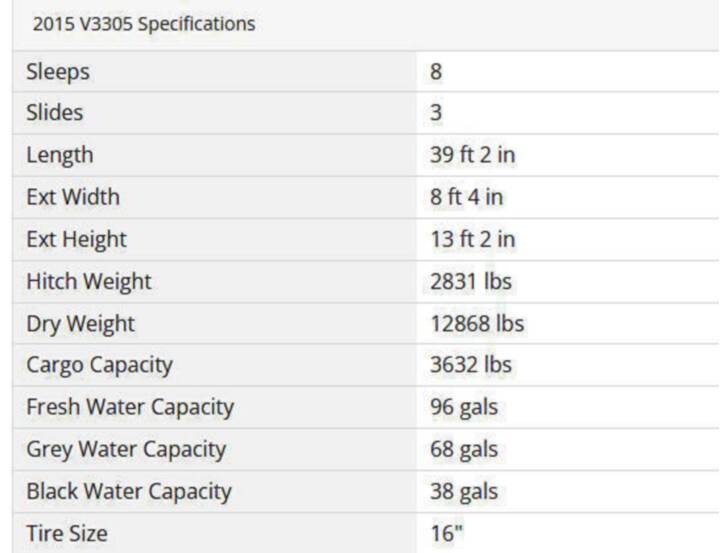This screenshot has height=553, width=720.
Task: Select the Ext Height label
Action: pos(76,240)
